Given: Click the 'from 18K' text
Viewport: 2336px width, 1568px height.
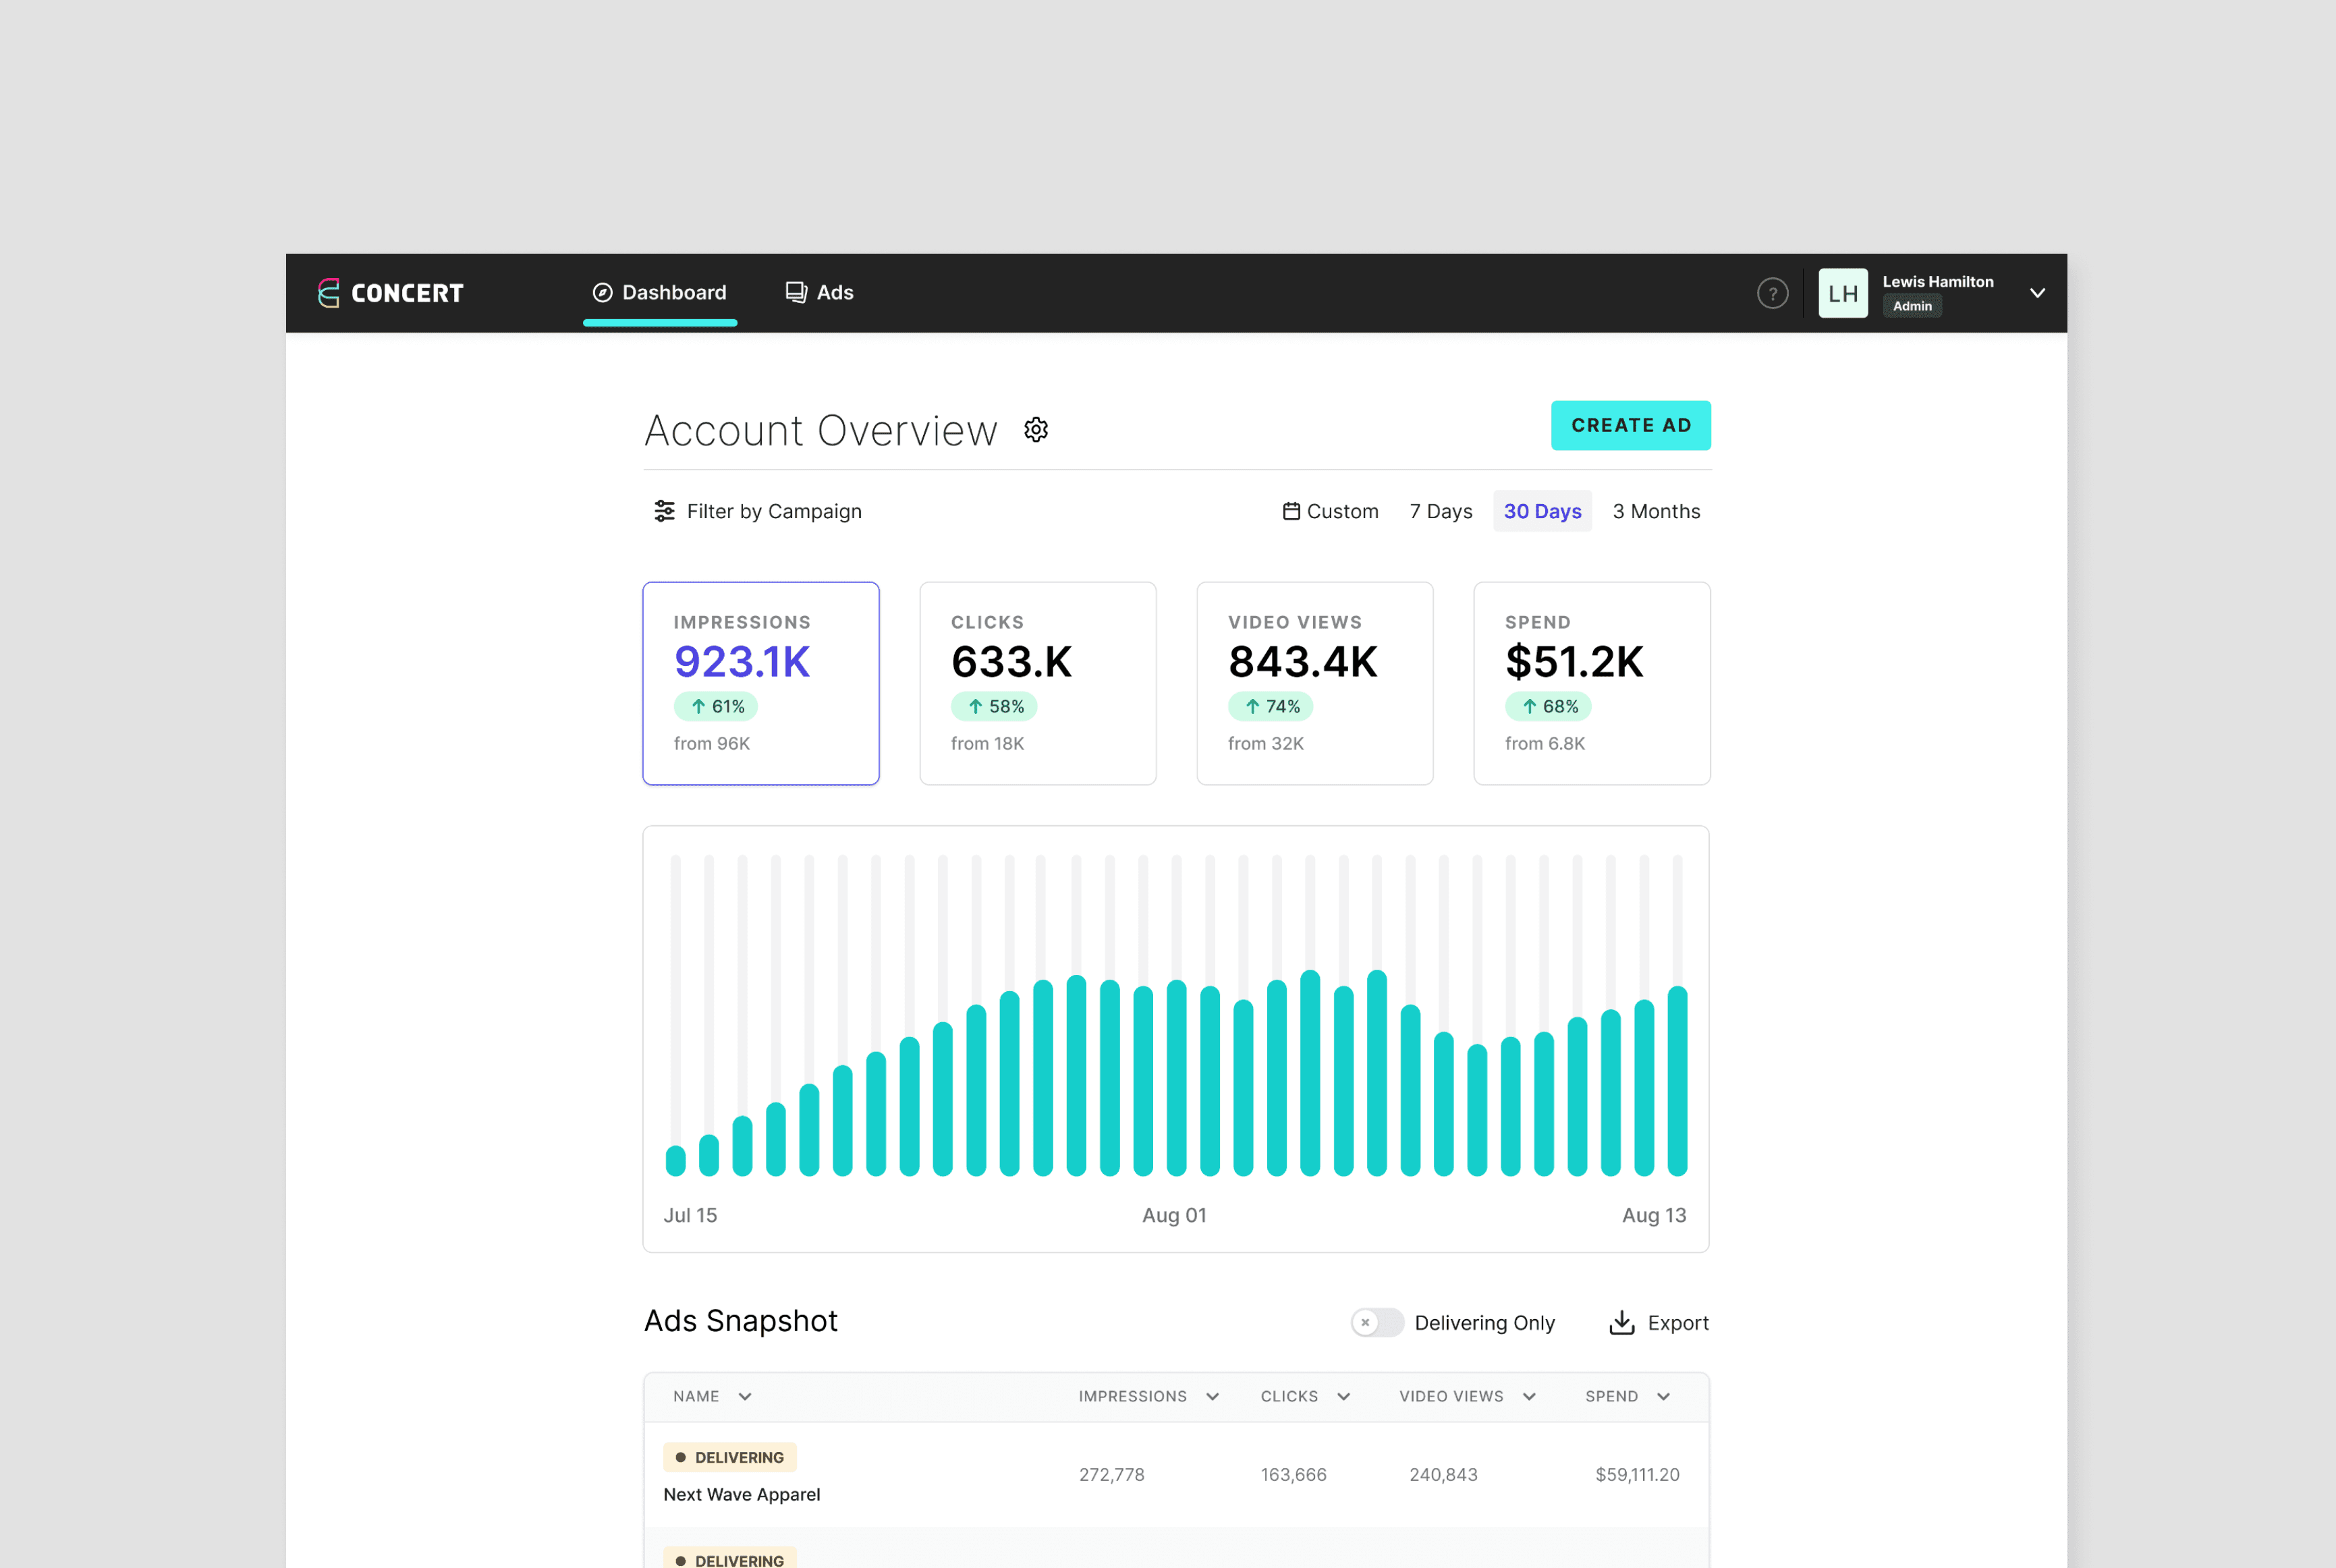Looking at the screenshot, I should coord(987,743).
